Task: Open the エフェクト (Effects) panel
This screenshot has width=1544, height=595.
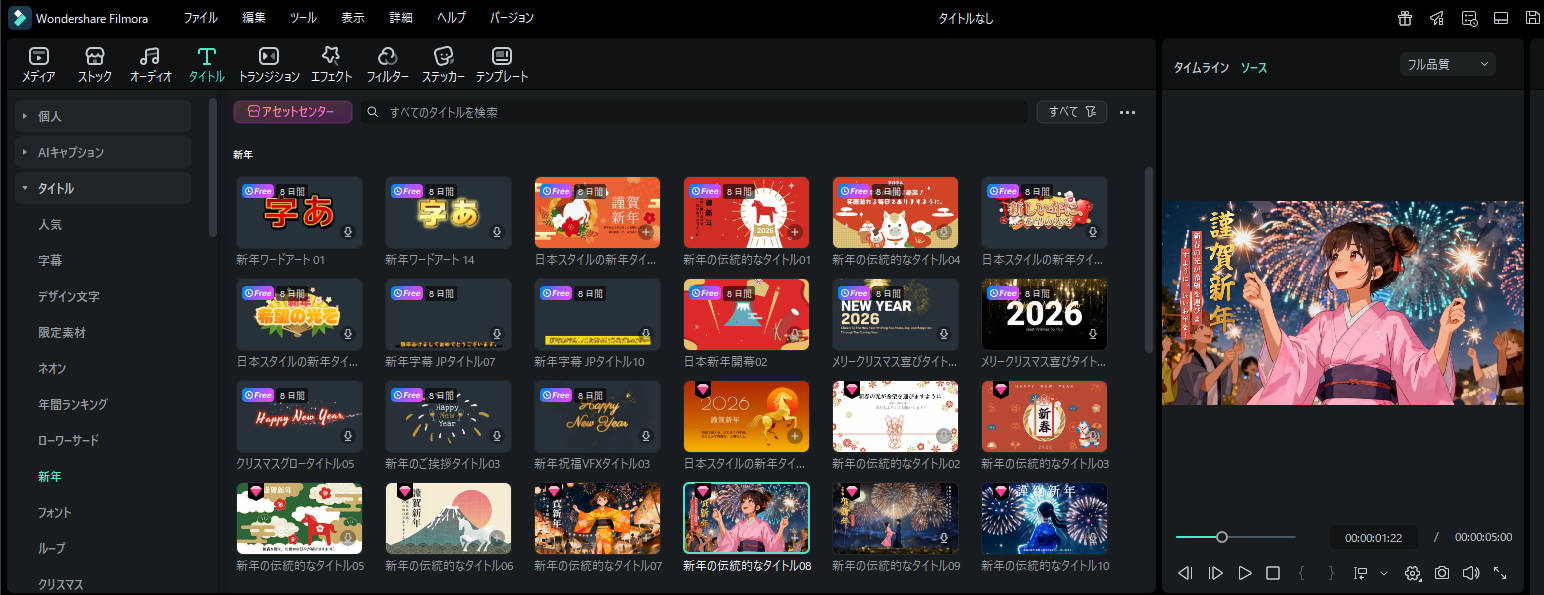Action: coord(331,65)
